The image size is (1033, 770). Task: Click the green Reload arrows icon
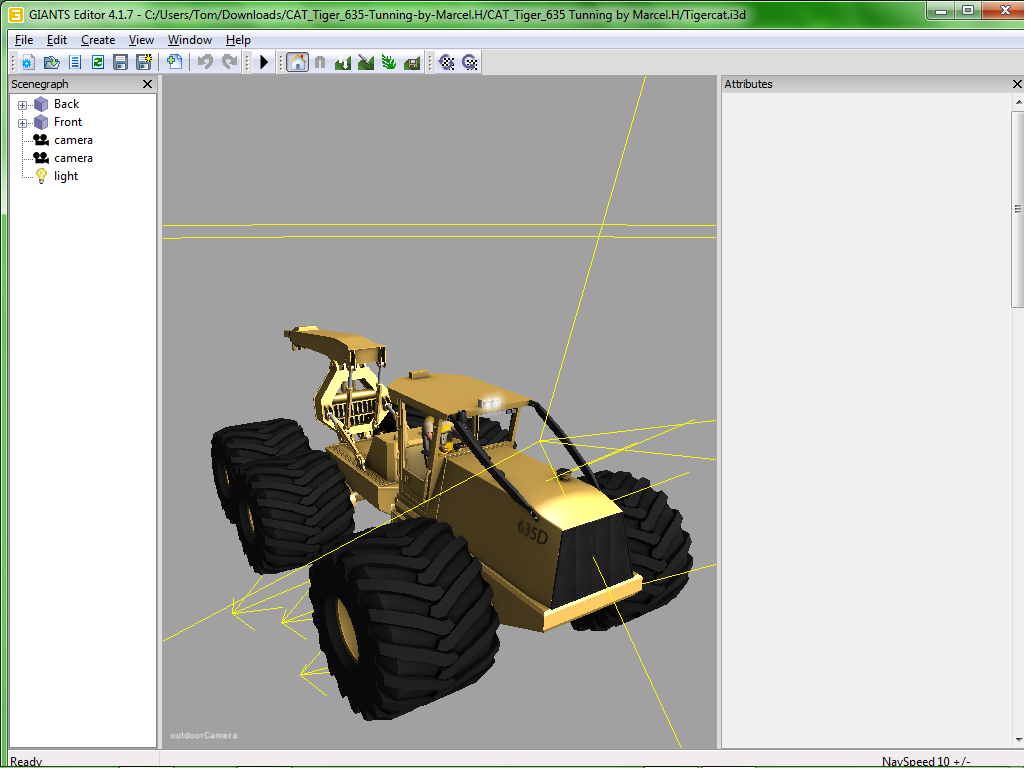coord(98,63)
